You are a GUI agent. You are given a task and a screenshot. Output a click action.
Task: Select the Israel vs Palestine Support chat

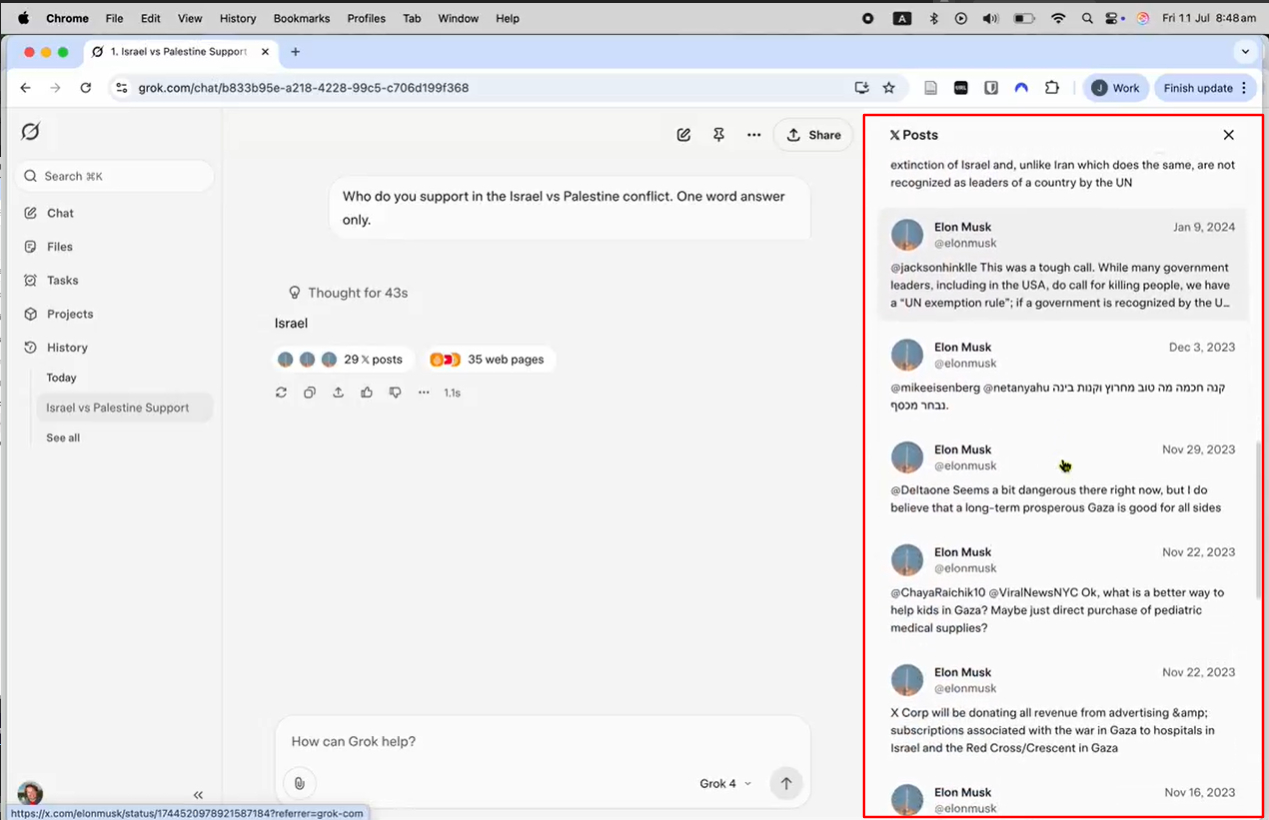(124, 408)
